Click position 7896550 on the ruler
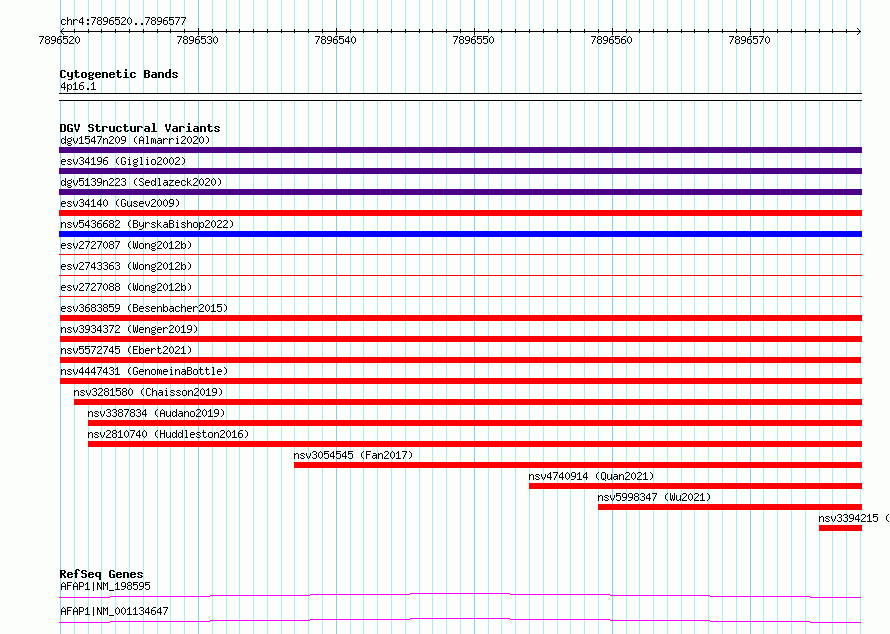The height and width of the screenshot is (634, 890). coord(473,40)
